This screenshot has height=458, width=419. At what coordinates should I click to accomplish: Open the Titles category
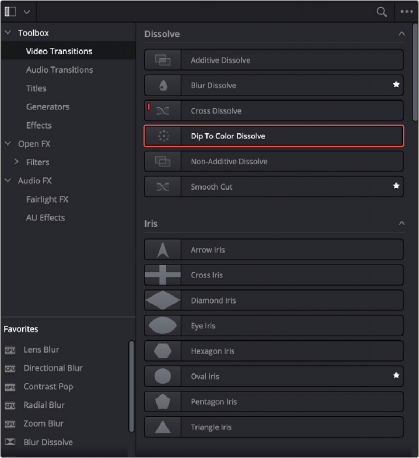click(36, 88)
